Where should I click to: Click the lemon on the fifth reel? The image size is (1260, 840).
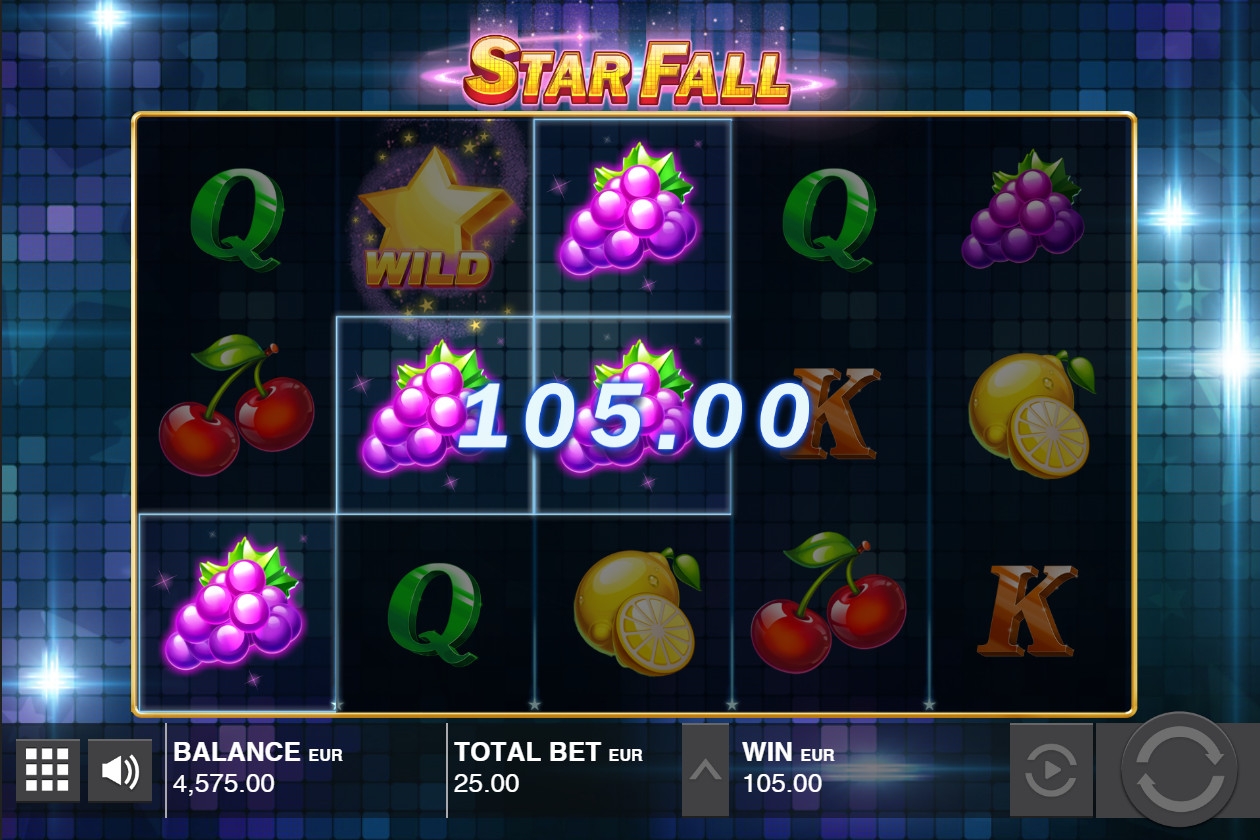coord(1030,414)
